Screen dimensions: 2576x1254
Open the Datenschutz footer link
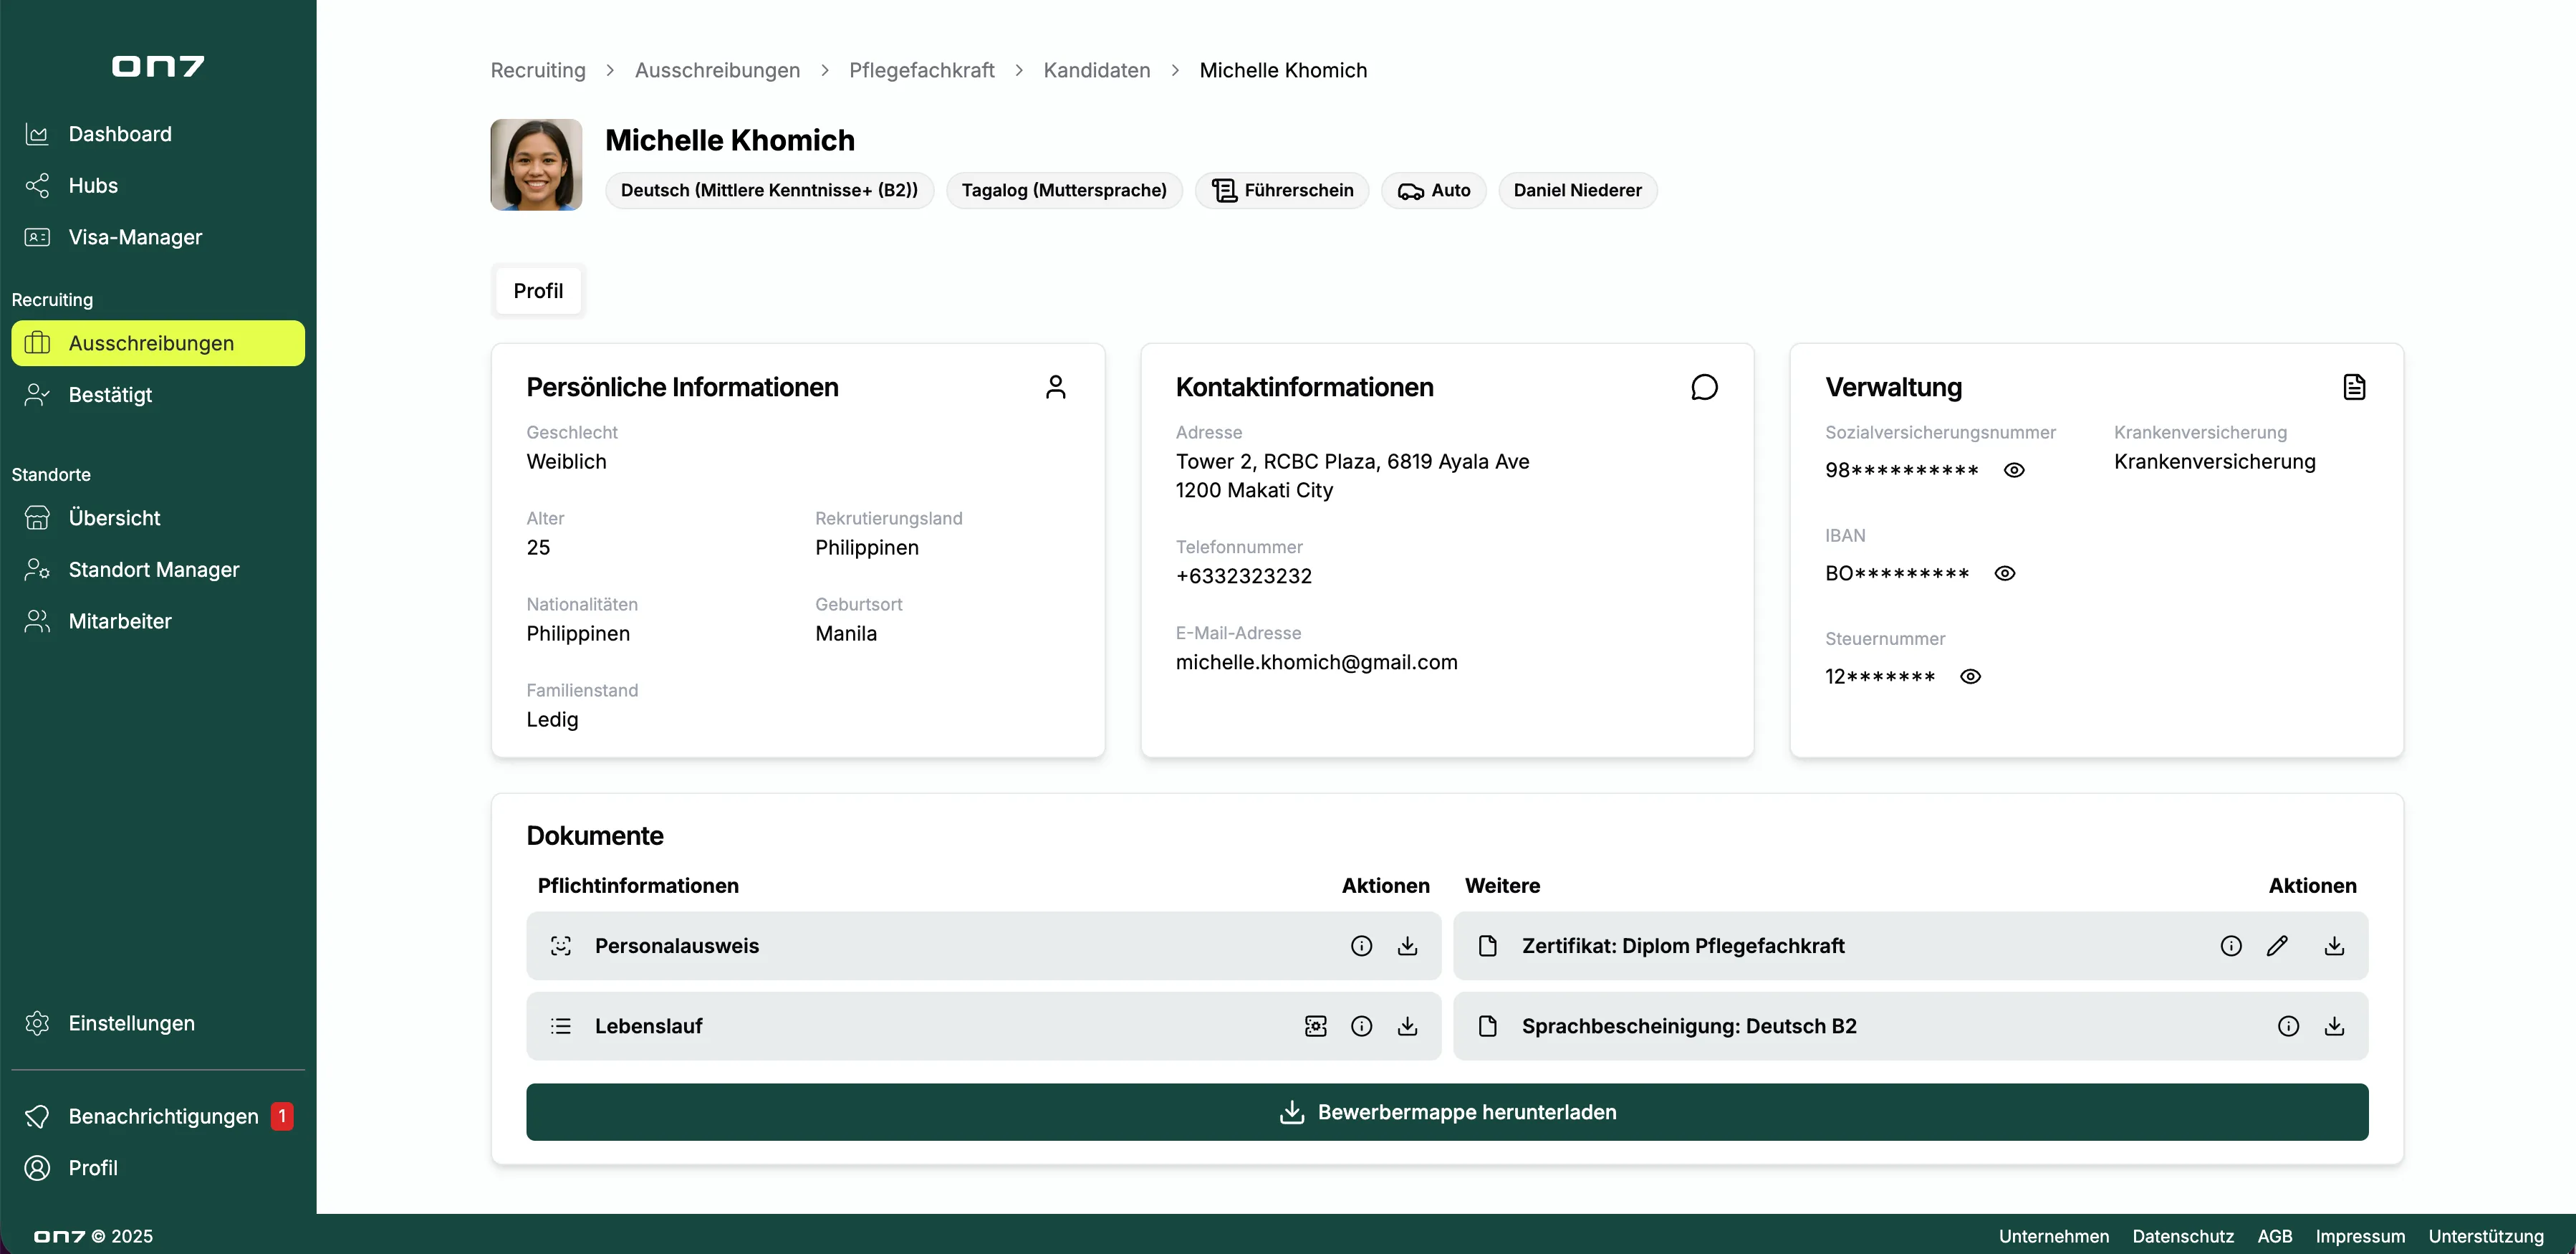point(2182,1236)
